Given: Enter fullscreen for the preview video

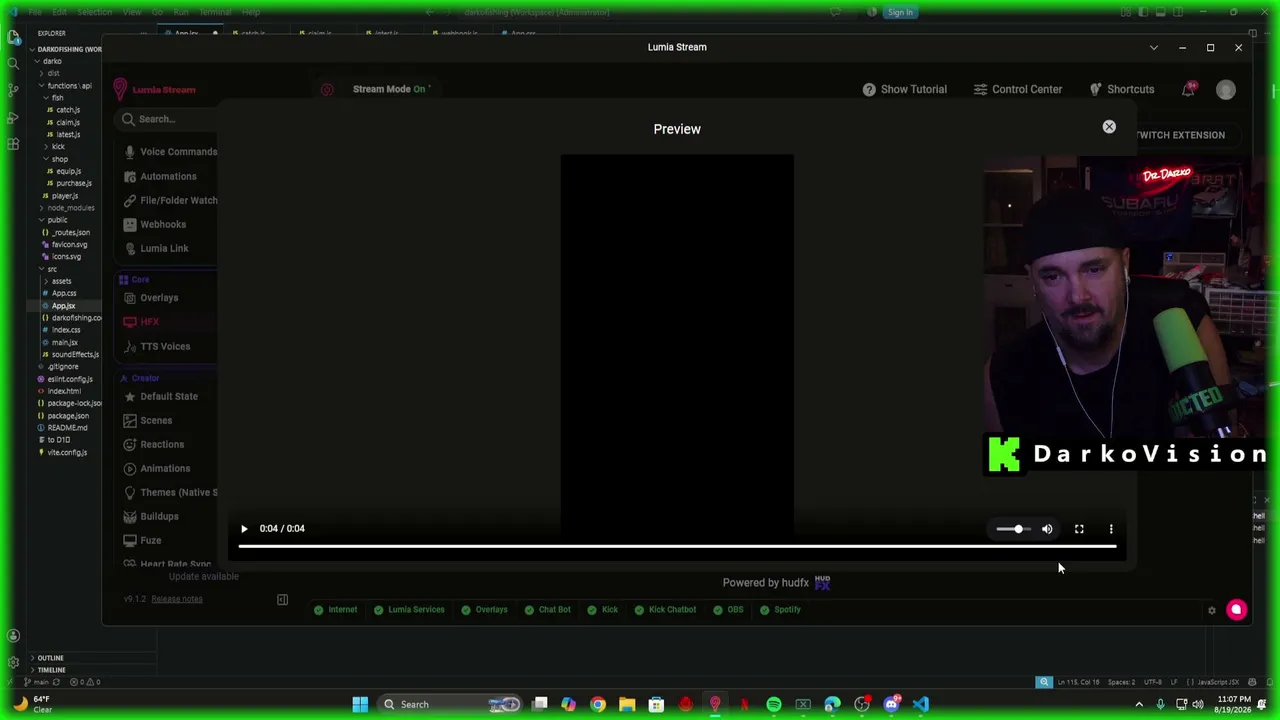Looking at the screenshot, I should [x=1079, y=529].
